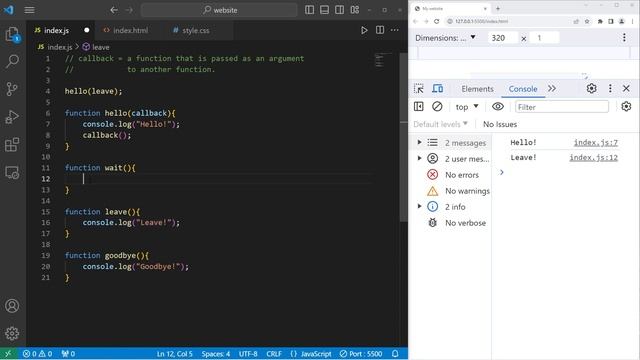Clear the console

pyautogui.click(x=437, y=107)
